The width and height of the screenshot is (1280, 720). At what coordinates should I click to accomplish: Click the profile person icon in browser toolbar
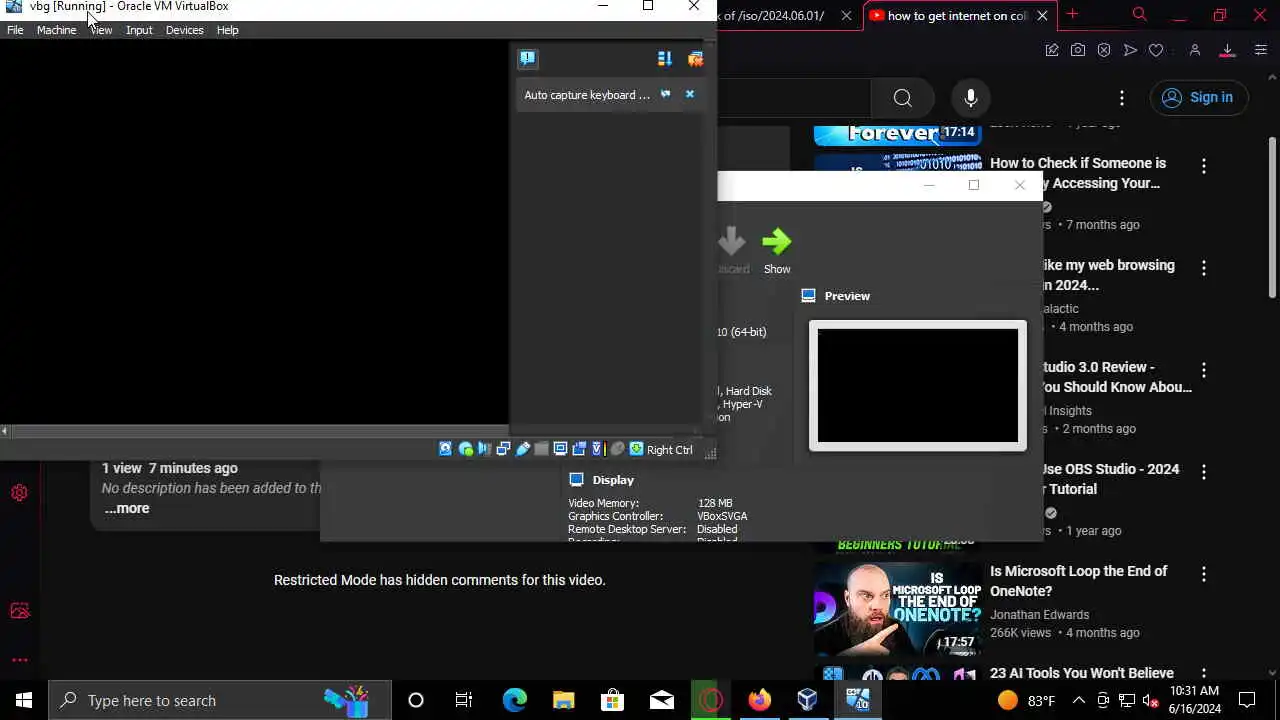[1194, 50]
